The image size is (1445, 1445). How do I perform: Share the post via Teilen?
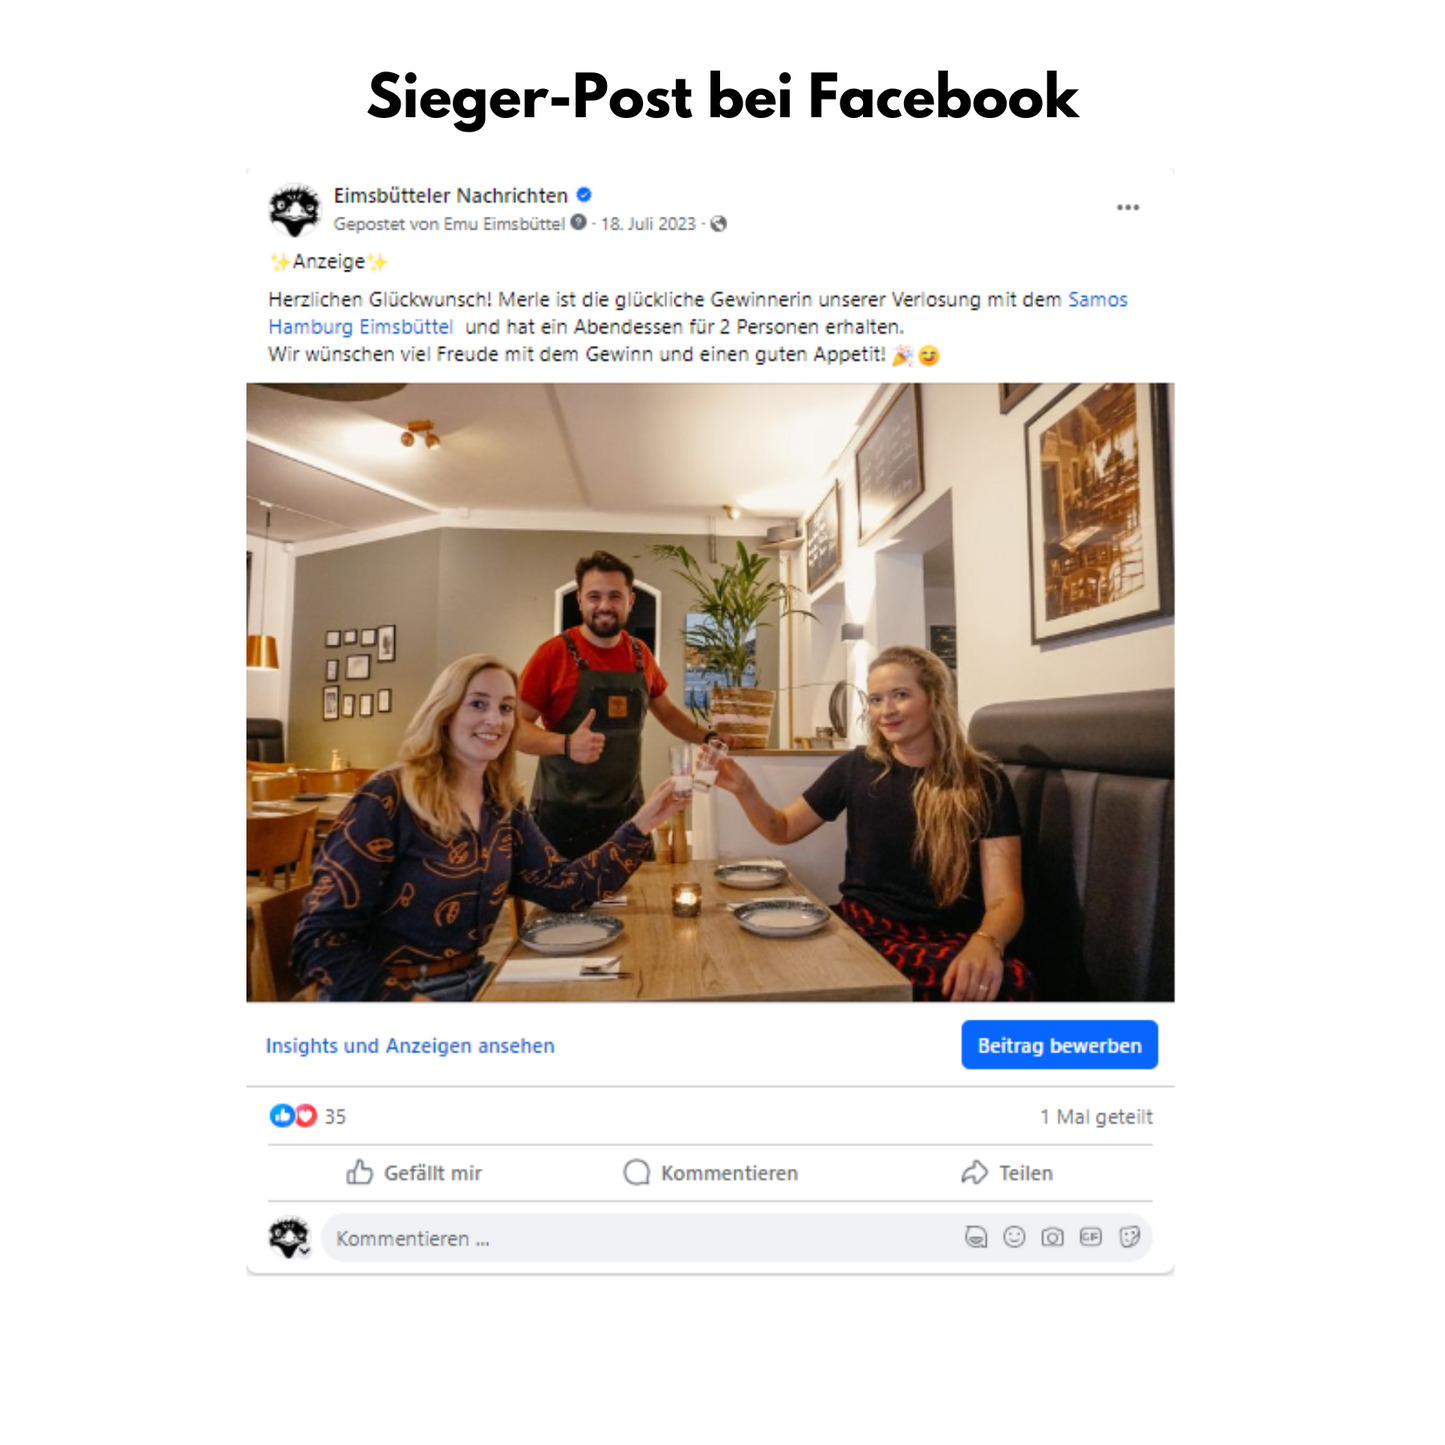(x=1007, y=1173)
